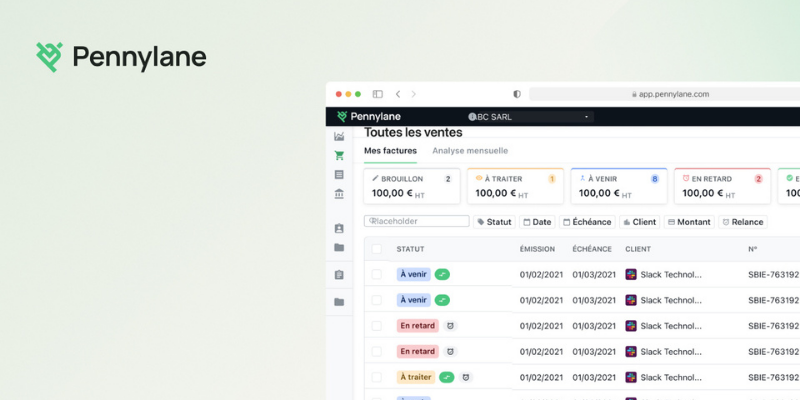Viewport: 800px width, 400px height.
Task: Open the bottom-most folder icon in sidebar
Action: [339, 302]
